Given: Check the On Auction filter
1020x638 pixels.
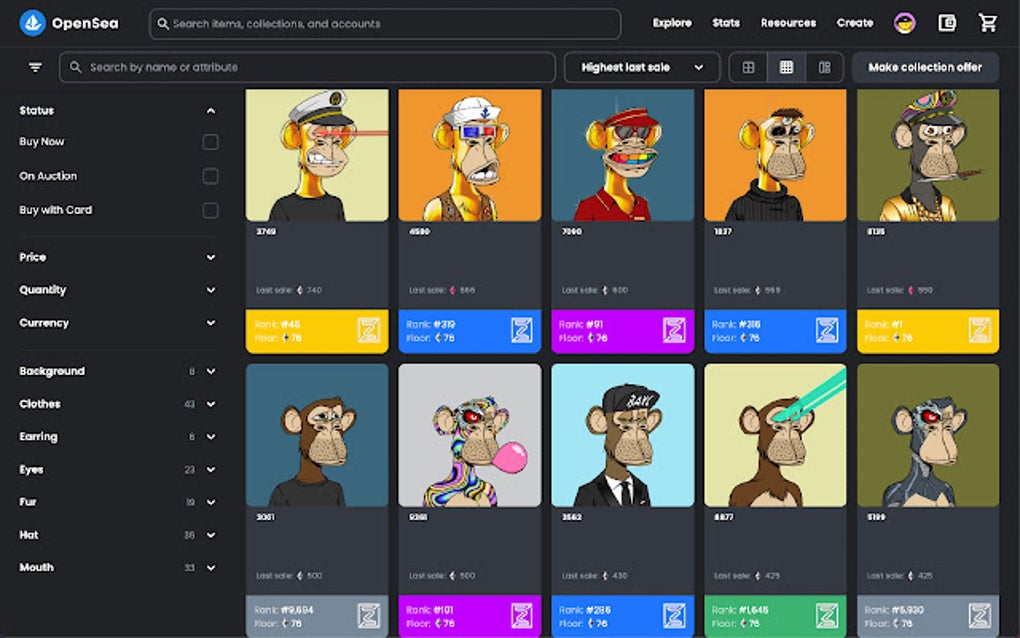Looking at the screenshot, I should click(x=210, y=175).
